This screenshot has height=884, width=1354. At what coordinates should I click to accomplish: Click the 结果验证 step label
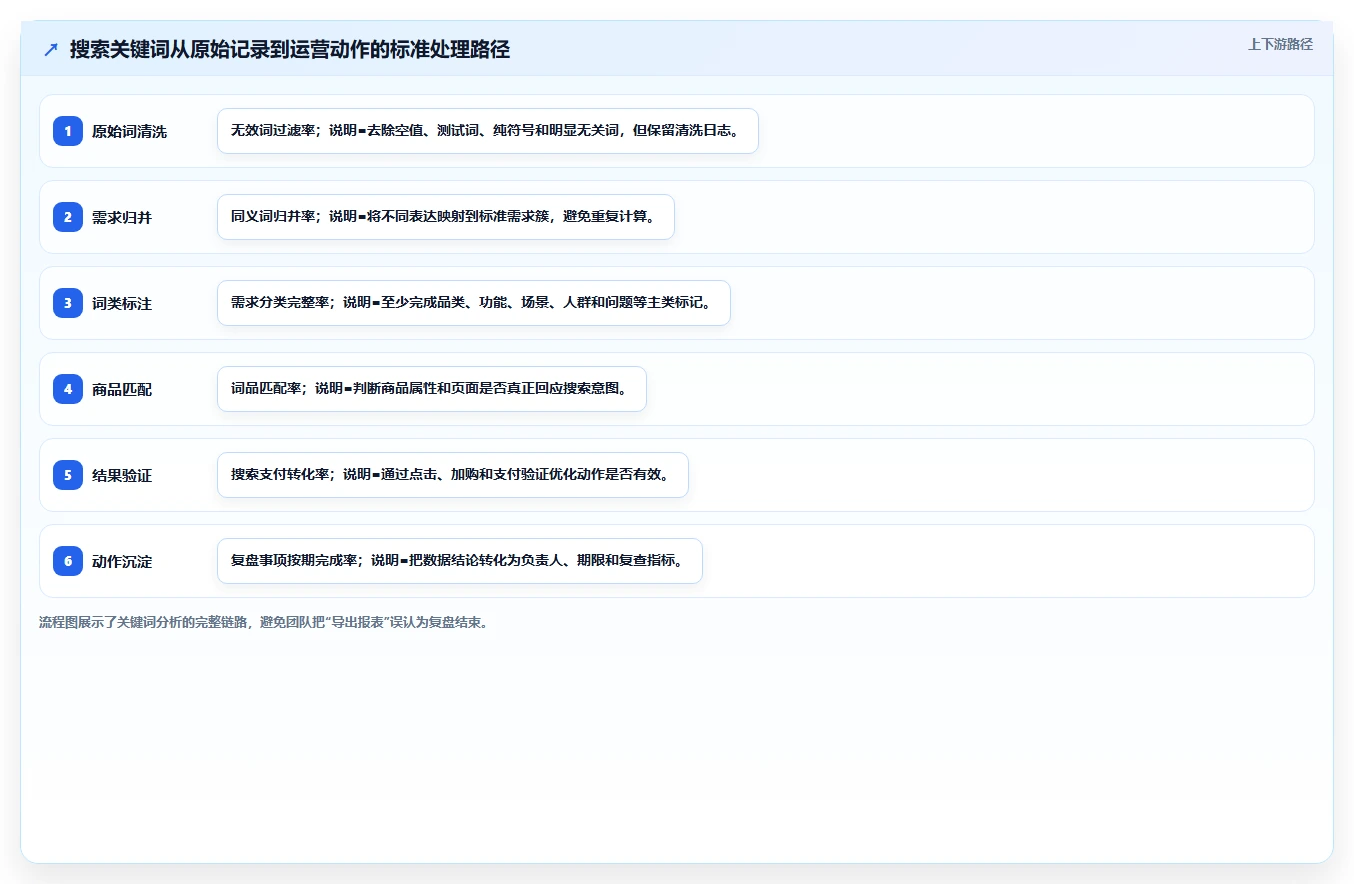[x=122, y=476]
